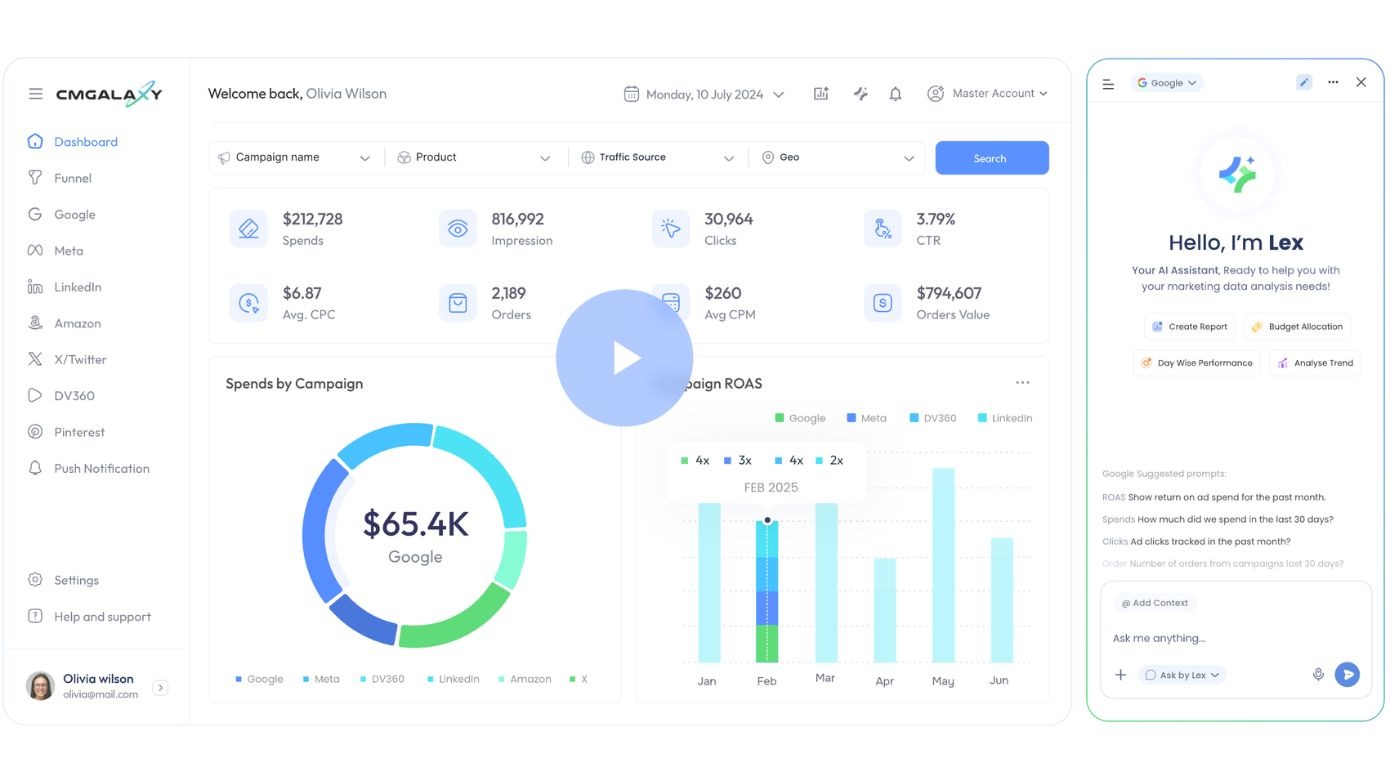Image resolution: width=1390 pixels, height=782 pixels.
Task: Go to the Meta channel page
Action: (x=56, y=251)
